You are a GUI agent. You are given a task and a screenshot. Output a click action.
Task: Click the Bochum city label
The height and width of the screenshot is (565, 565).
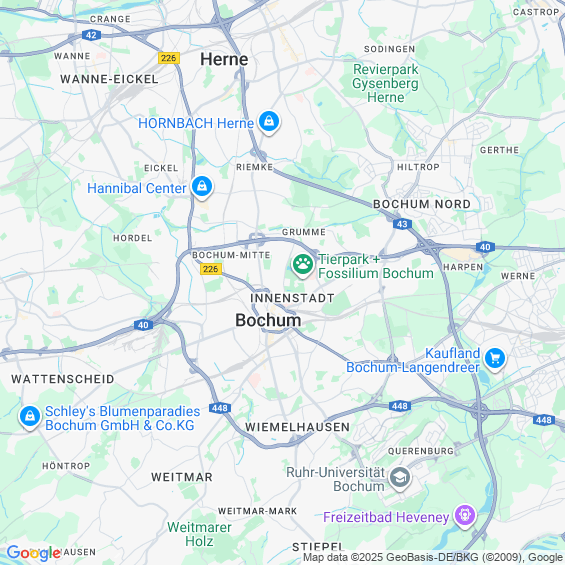pyautogui.click(x=268, y=320)
